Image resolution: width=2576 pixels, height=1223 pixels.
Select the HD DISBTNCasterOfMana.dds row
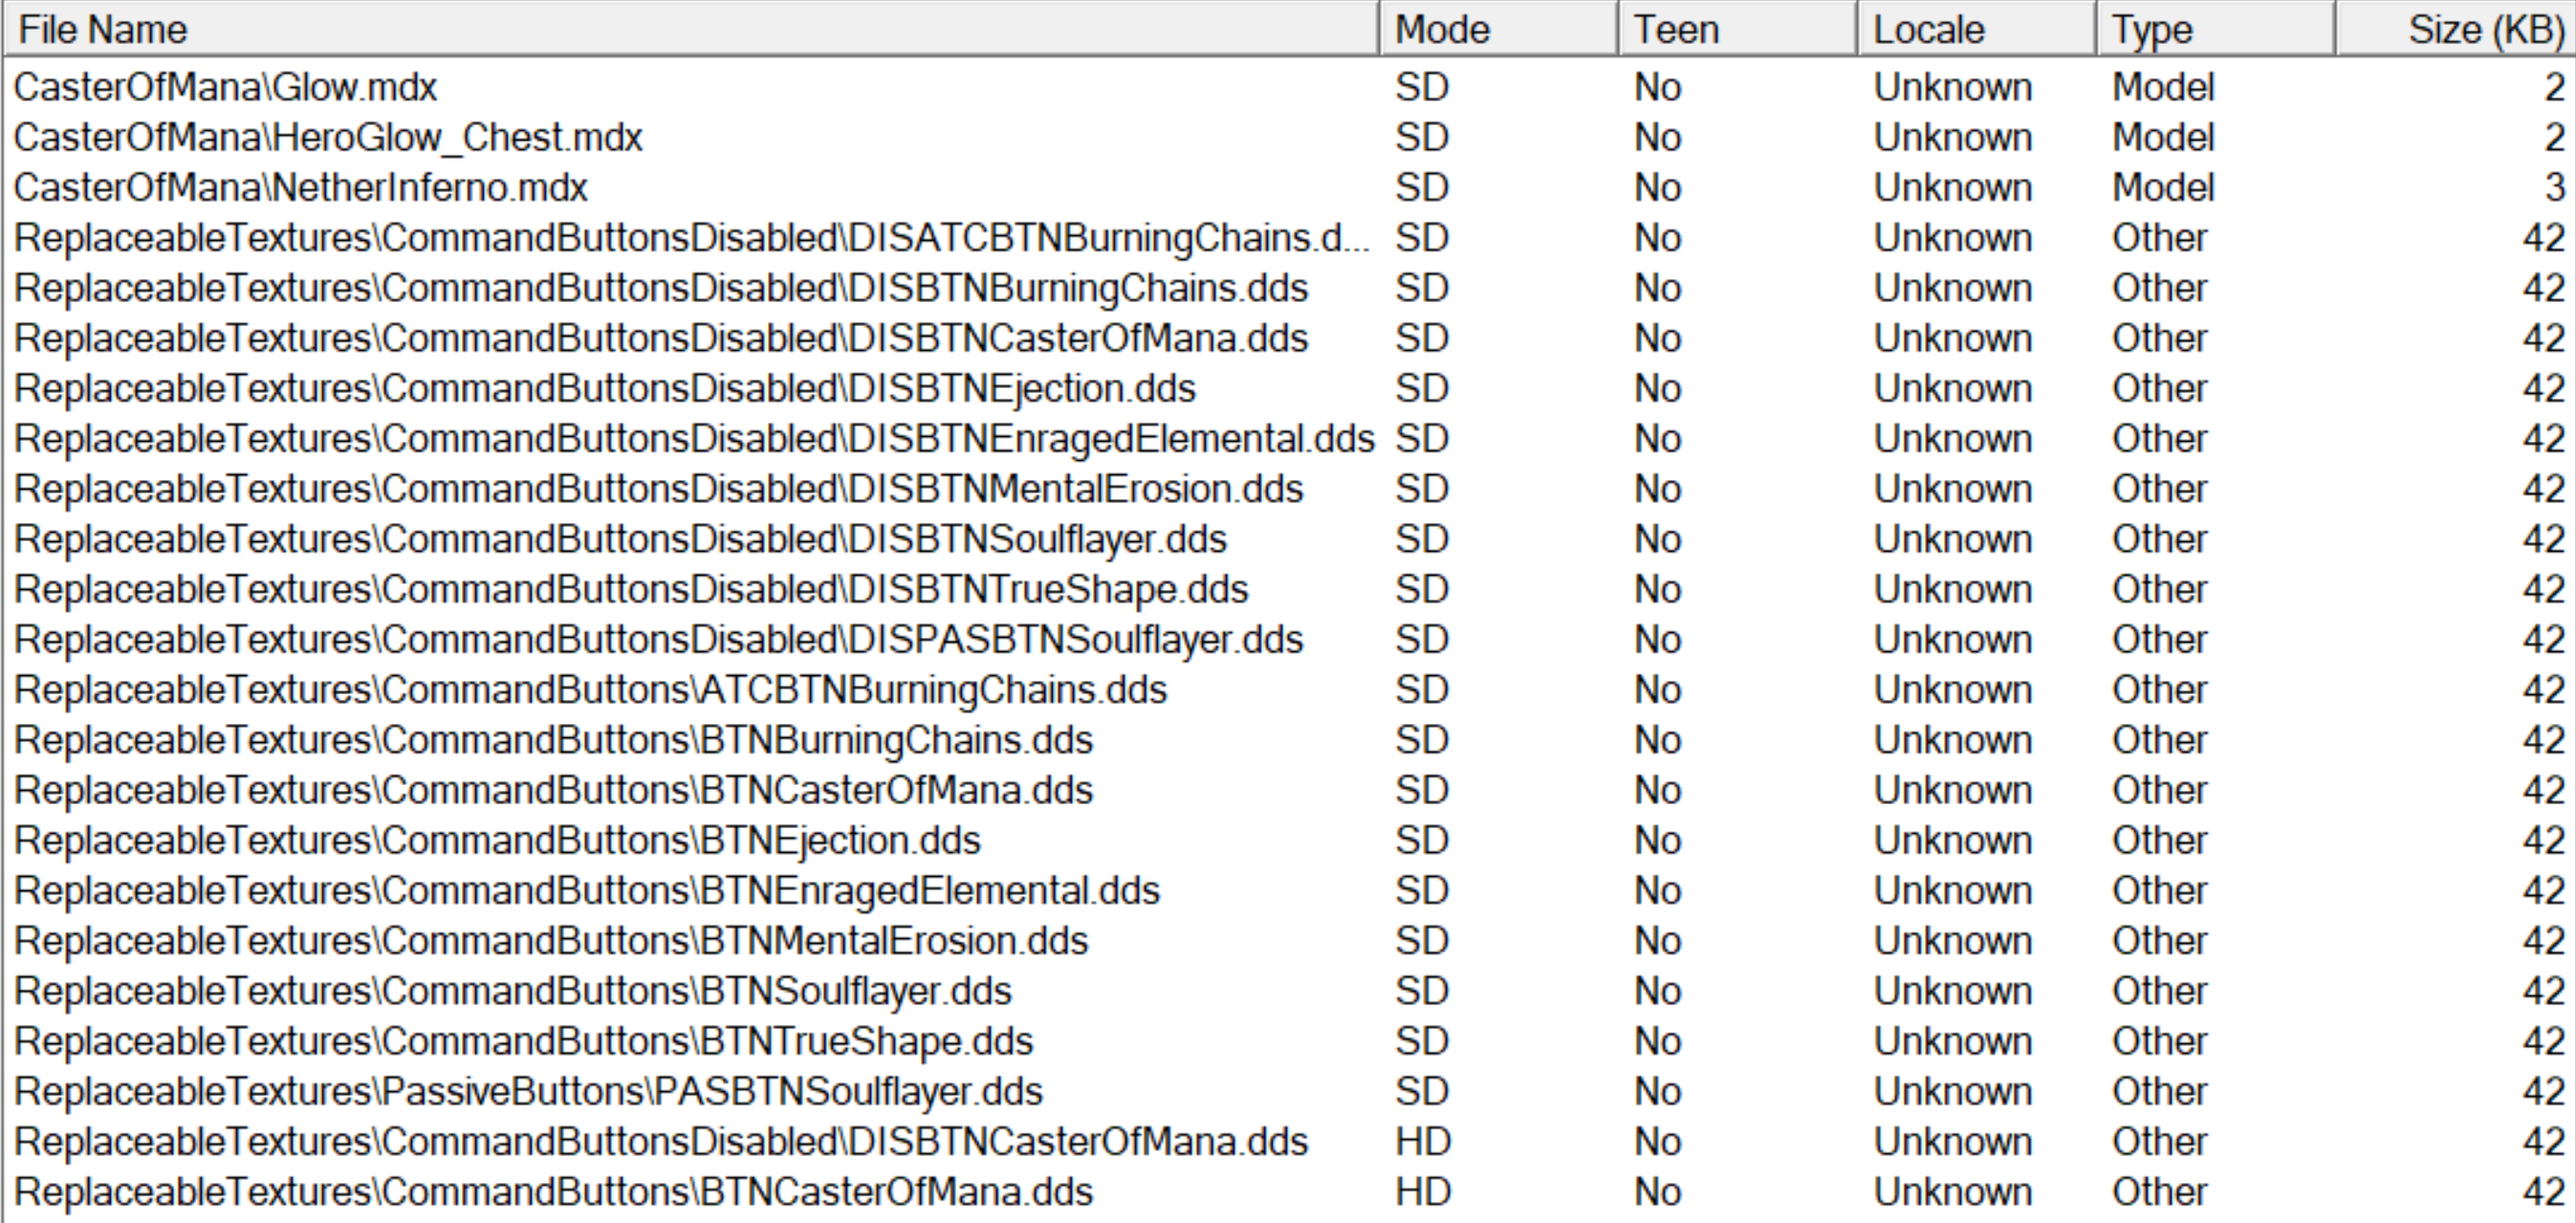click(x=661, y=1141)
